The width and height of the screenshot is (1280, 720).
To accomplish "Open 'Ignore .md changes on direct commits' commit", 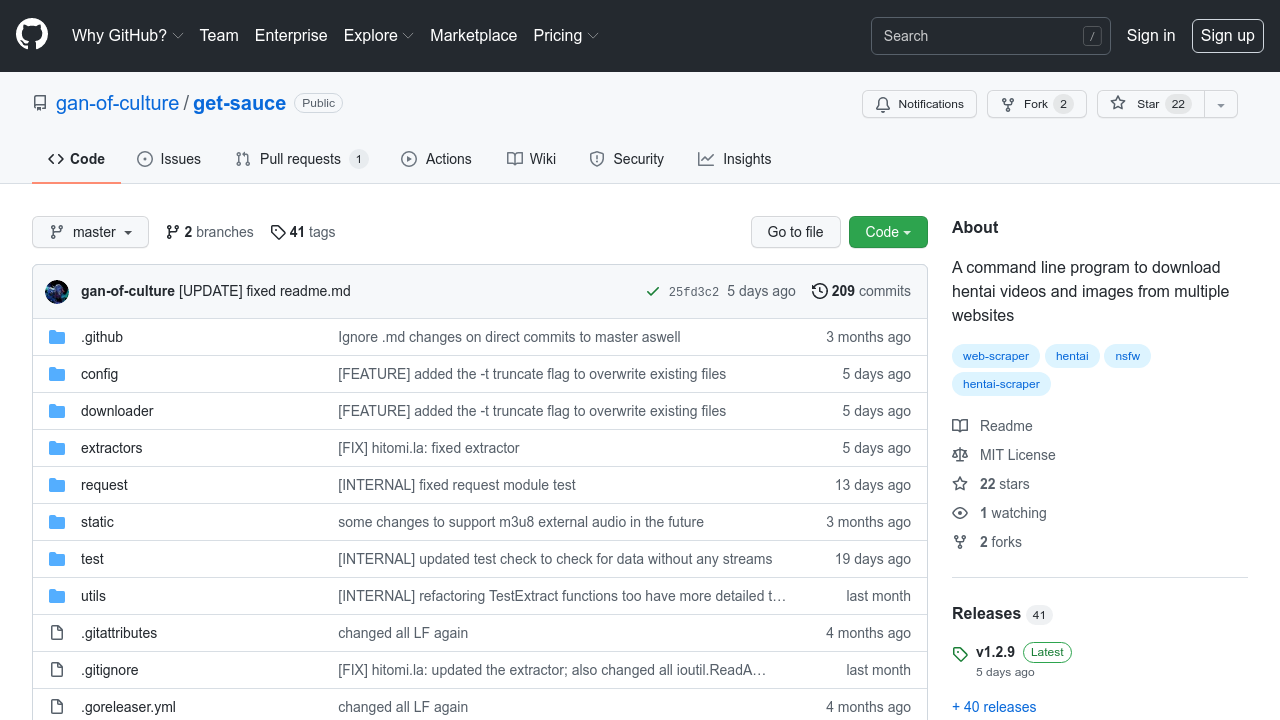I will [509, 337].
